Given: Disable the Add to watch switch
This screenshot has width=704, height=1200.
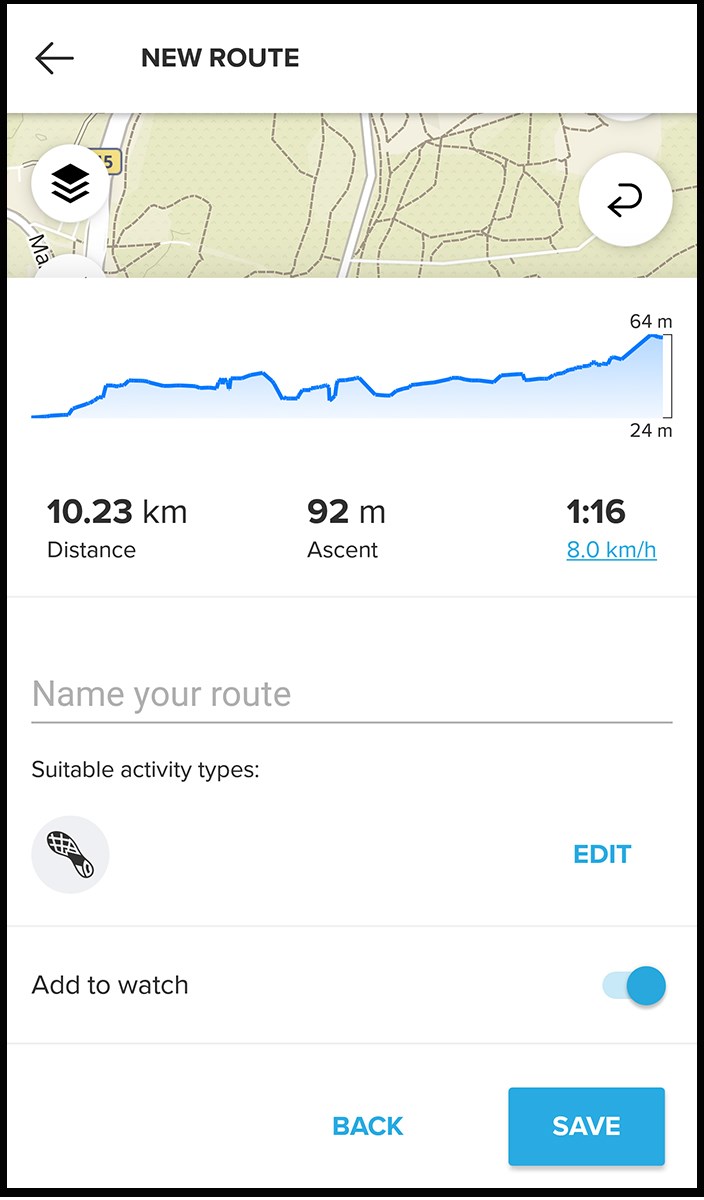Looking at the screenshot, I should tap(635, 986).
